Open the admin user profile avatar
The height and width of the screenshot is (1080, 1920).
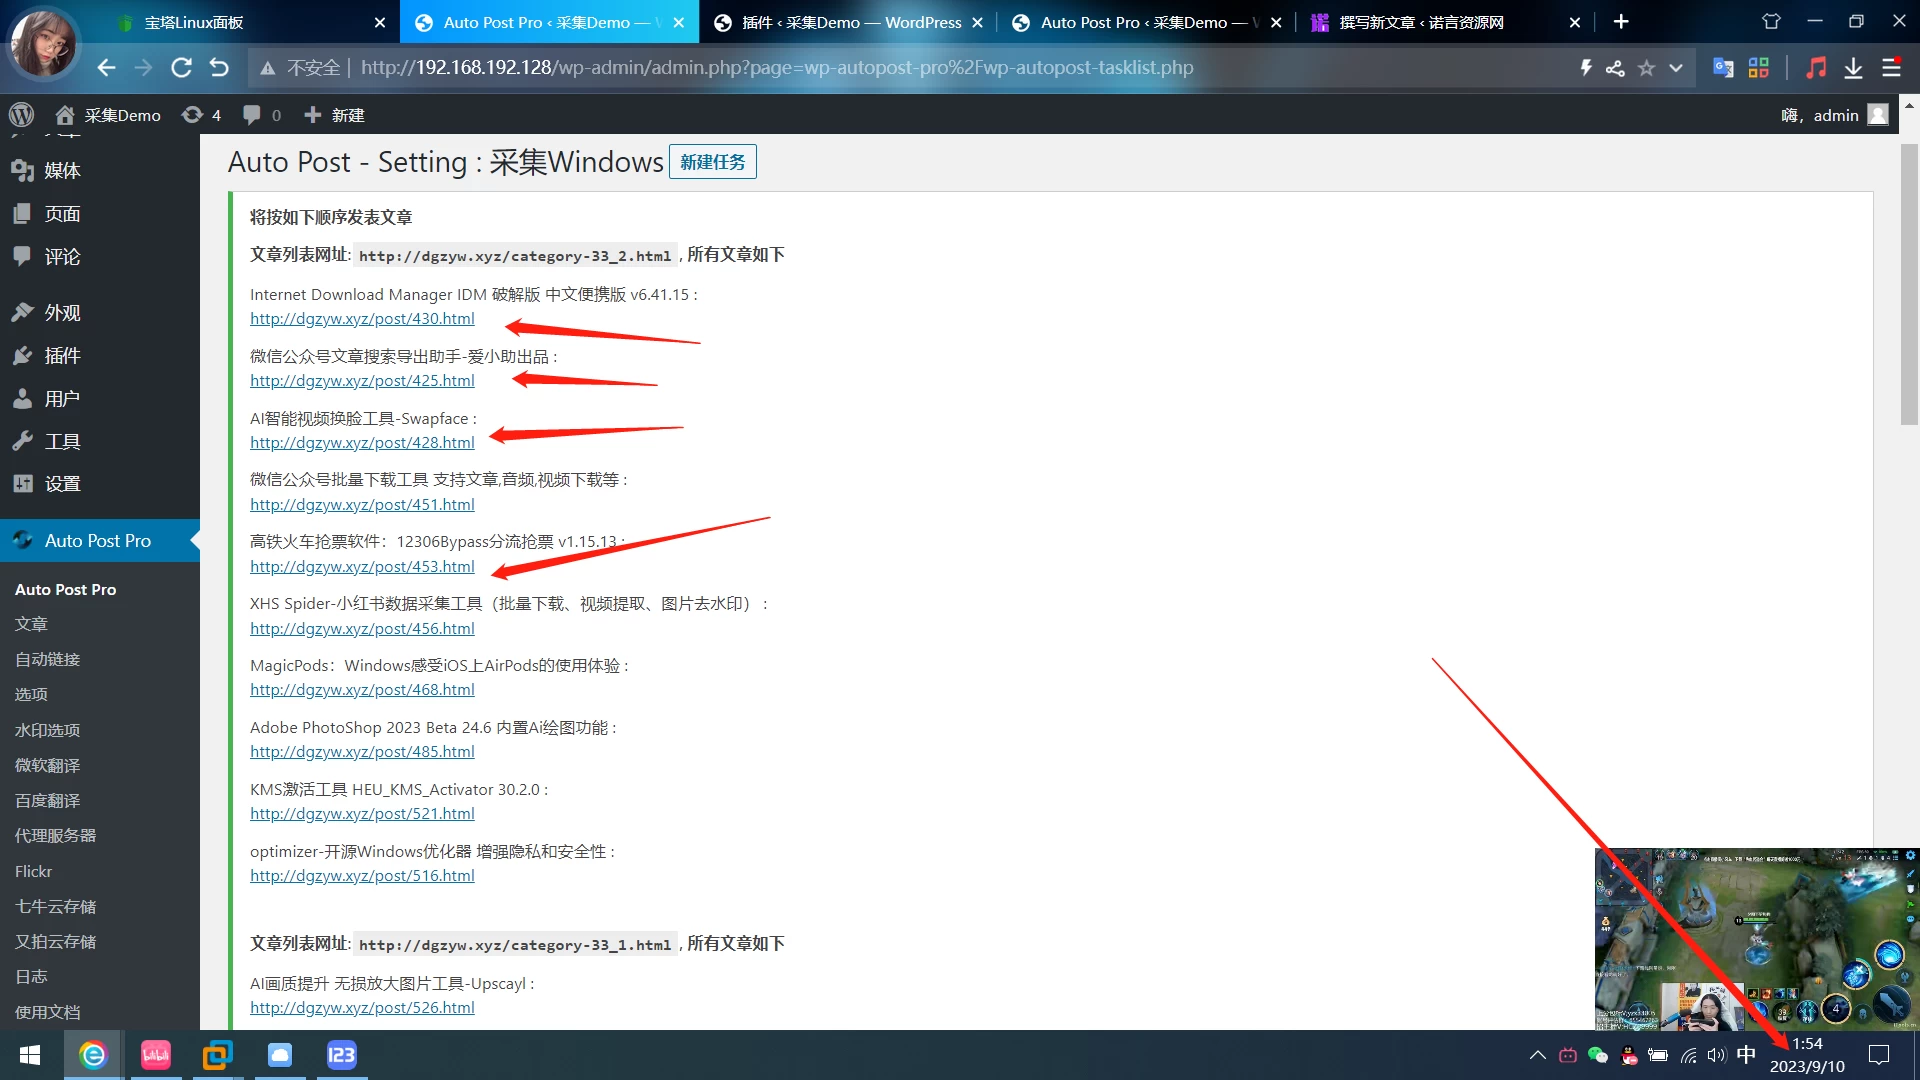pyautogui.click(x=1878, y=115)
